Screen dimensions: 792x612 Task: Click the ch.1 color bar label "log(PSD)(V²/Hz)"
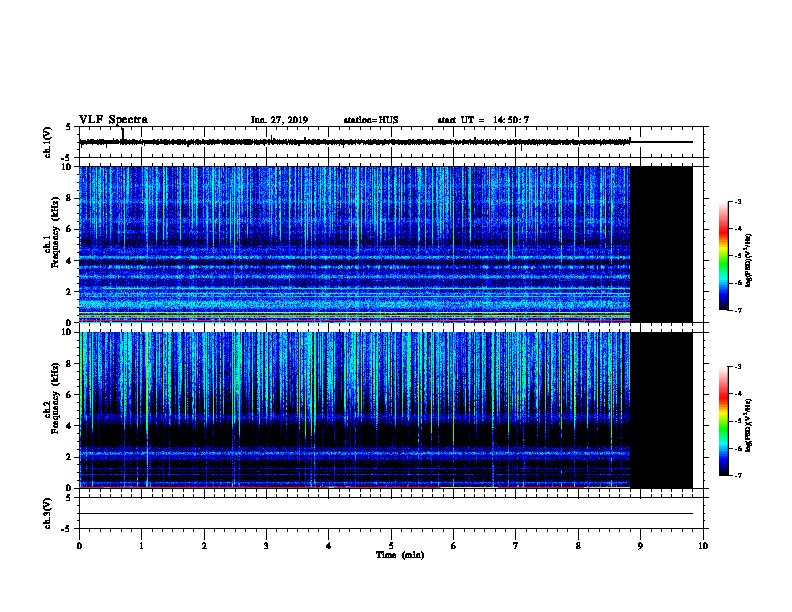[x=749, y=260]
